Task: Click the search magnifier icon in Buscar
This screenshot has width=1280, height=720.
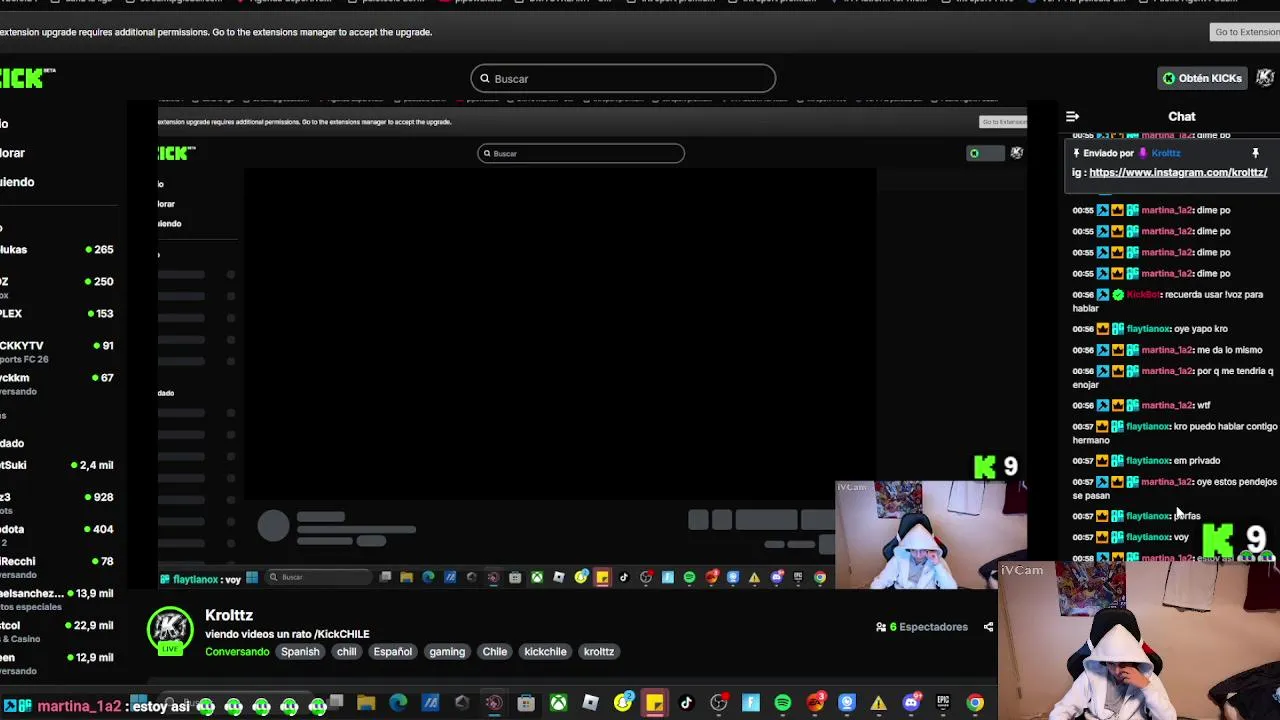Action: [x=485, y=79]
